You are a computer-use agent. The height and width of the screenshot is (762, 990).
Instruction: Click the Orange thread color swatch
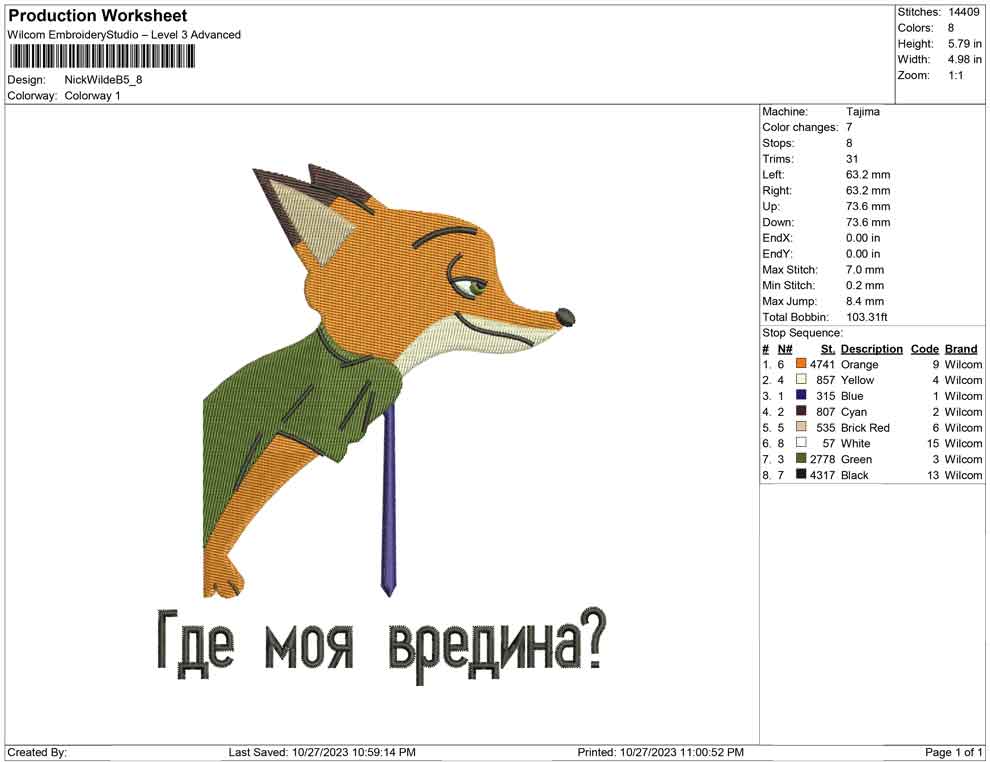point(801,365)
